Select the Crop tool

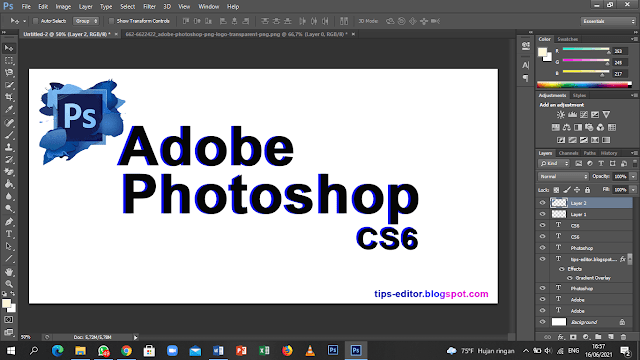pyautogui.click(x=9, y=97)
